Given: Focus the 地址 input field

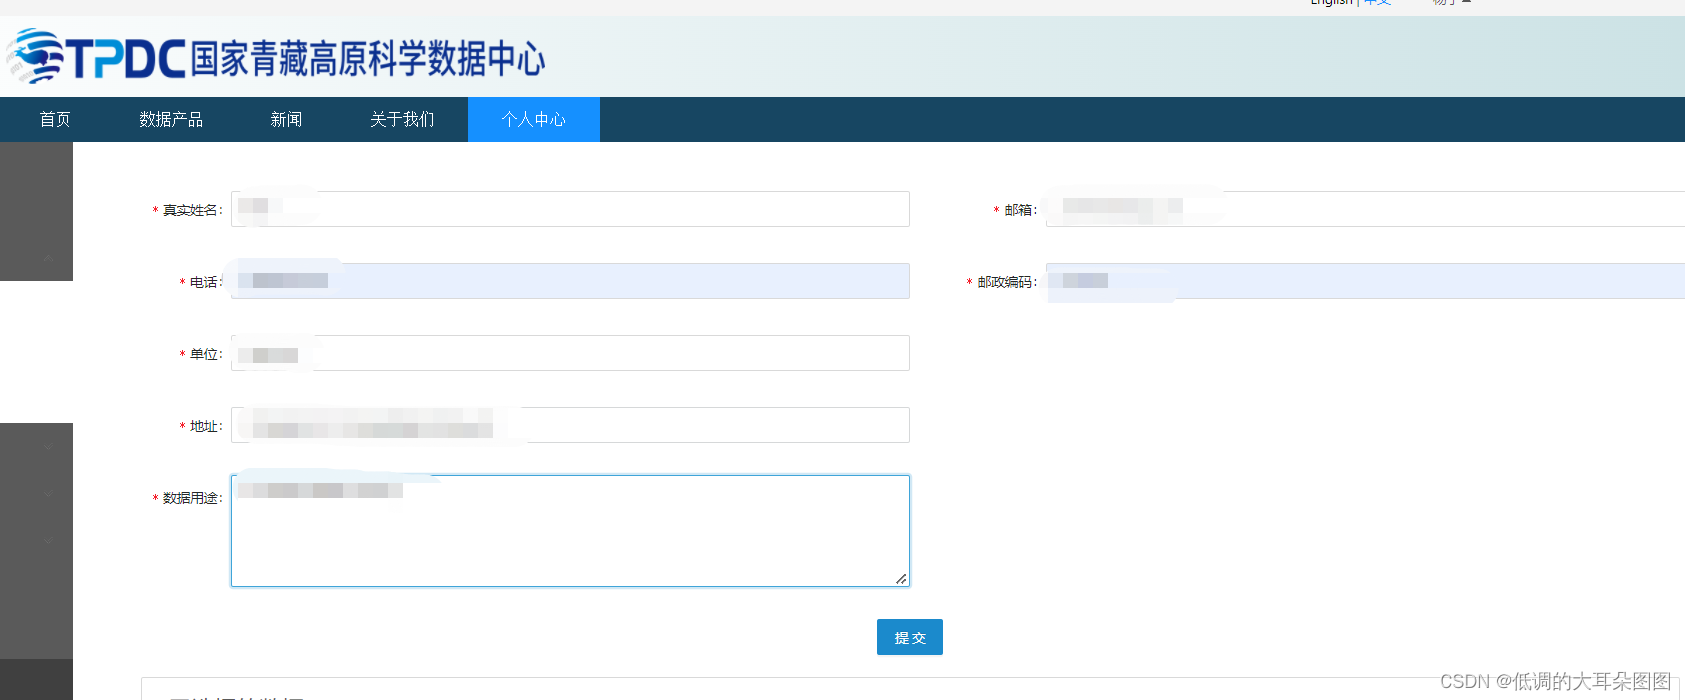Looking at the screenshot, I should tap(570, 425).
